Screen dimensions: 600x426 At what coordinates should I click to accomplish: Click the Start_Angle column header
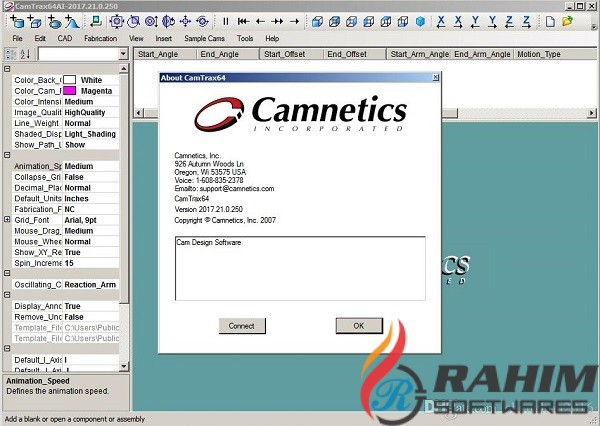(x=165, y=54)
